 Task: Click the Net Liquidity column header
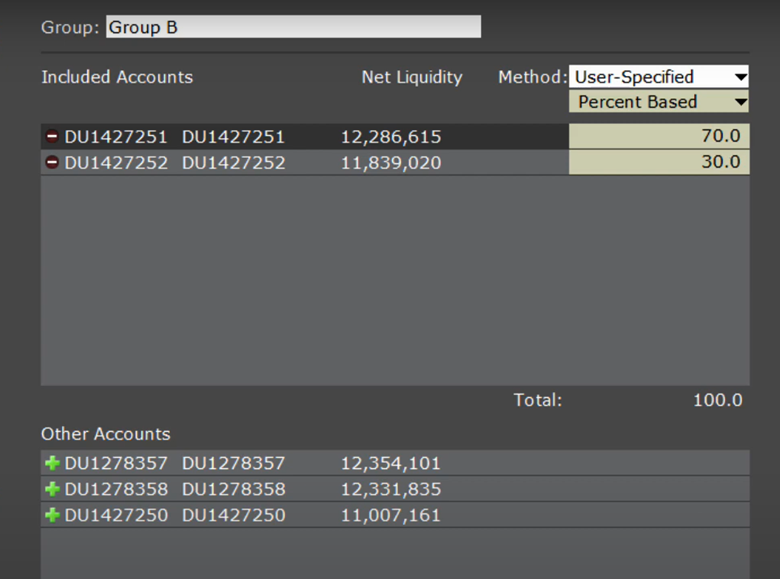pyautogui.click(x=412, y=77)
